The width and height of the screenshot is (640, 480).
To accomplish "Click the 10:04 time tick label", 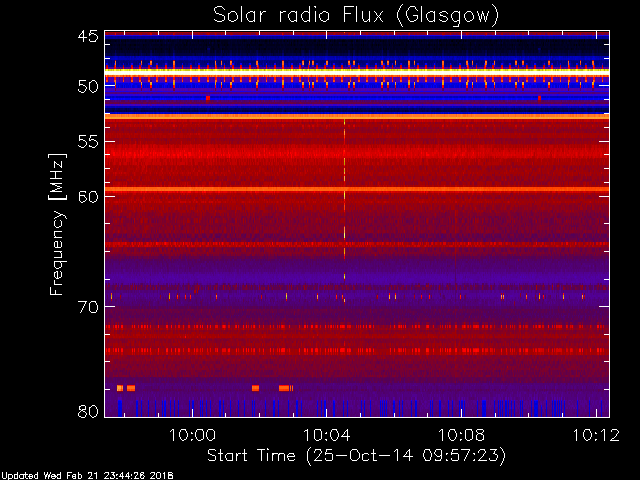I will pyautogui.click(x=327, y=435).
